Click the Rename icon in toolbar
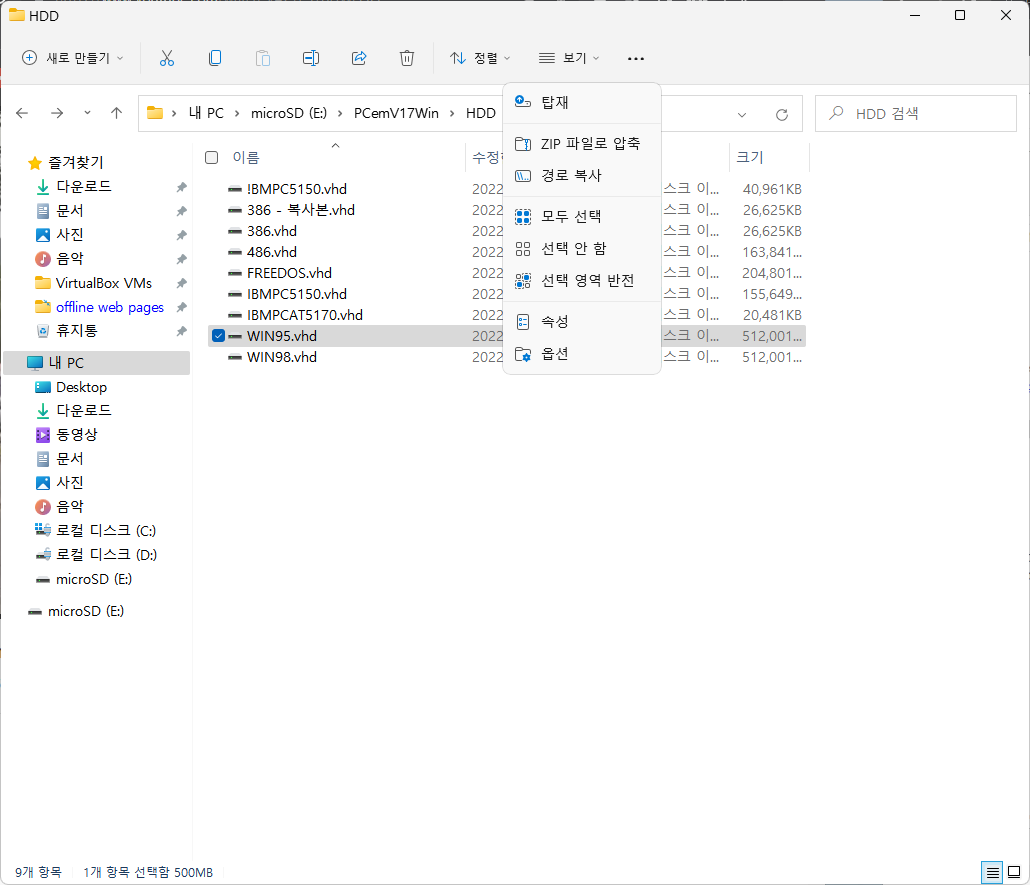 coord(311,58)
